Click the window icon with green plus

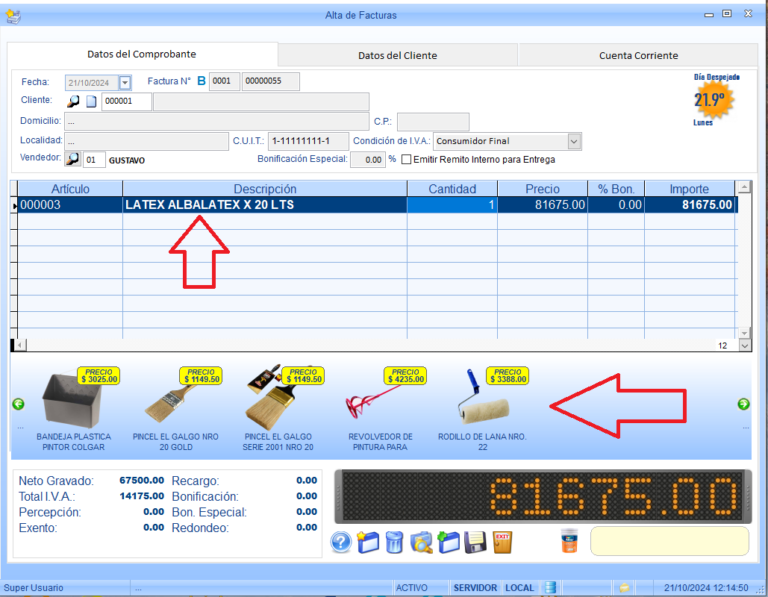(x=448, y=543)
